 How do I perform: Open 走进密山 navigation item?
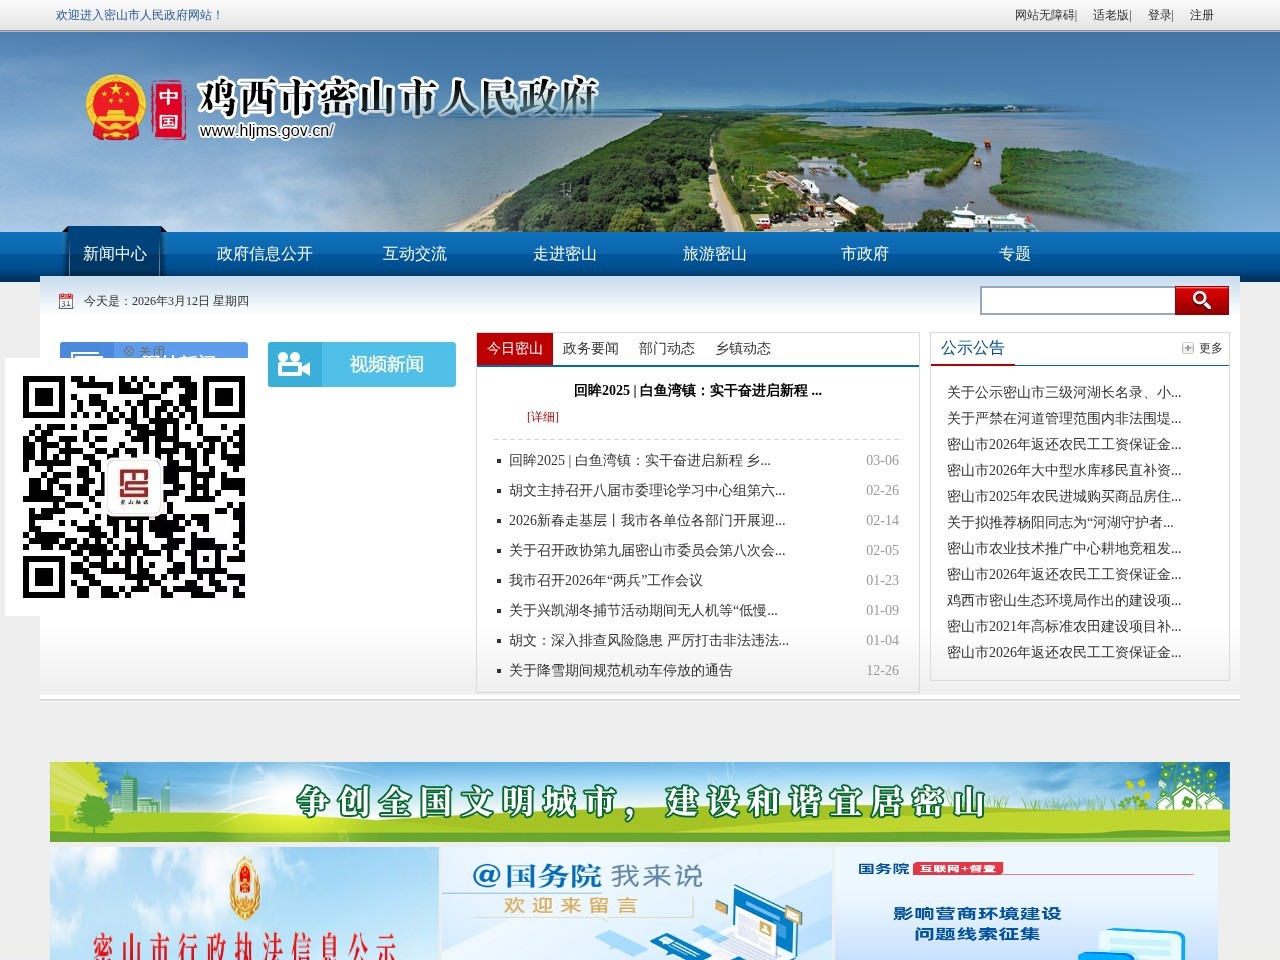point(565,254)
